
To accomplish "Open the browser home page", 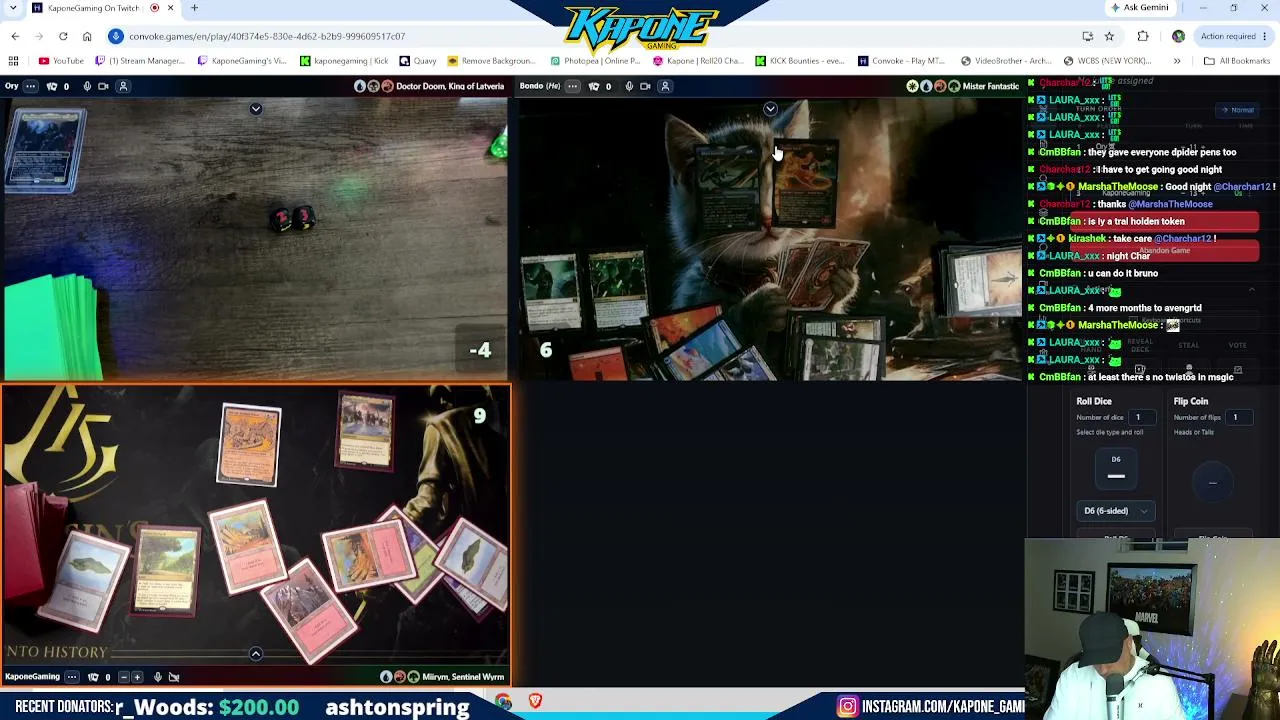I will tap(87, 36).
